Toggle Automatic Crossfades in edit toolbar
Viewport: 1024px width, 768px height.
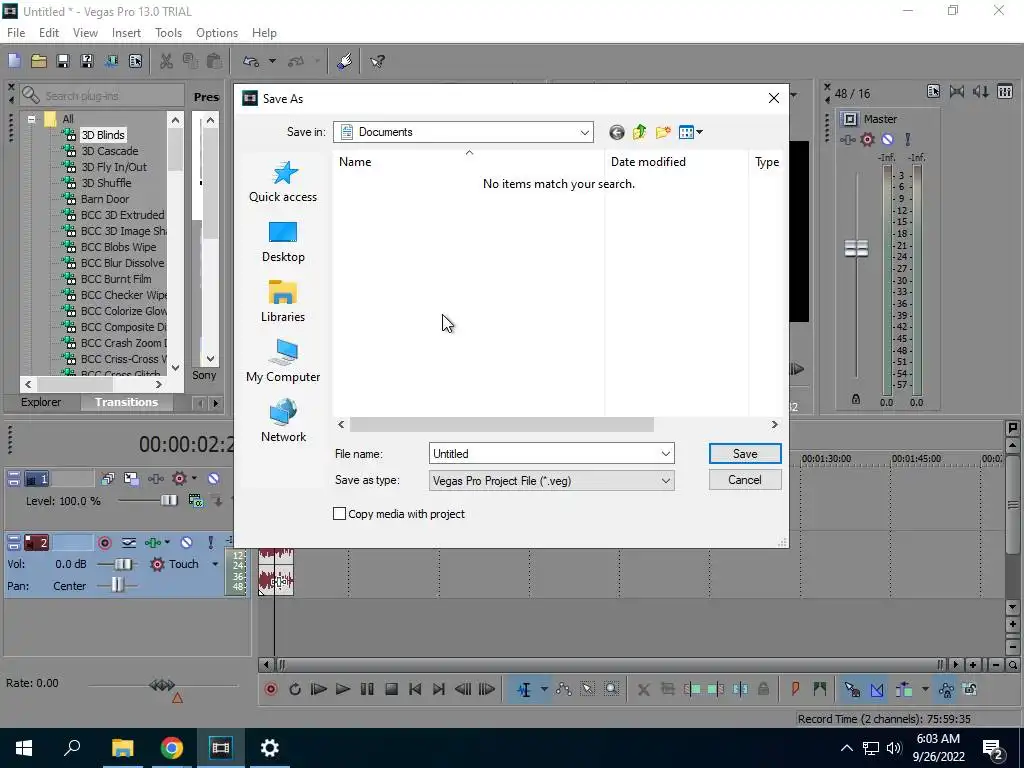(876, 689)
